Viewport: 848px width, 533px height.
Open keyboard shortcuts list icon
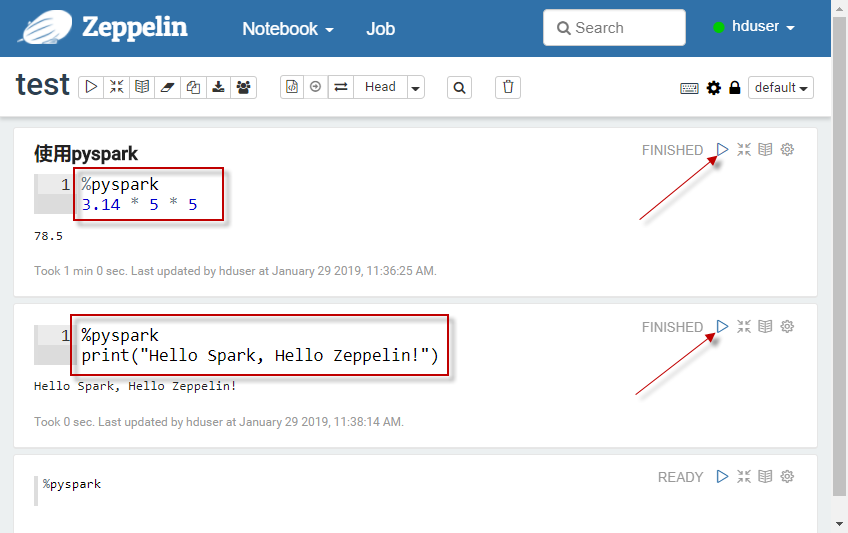tap(689, 88)
